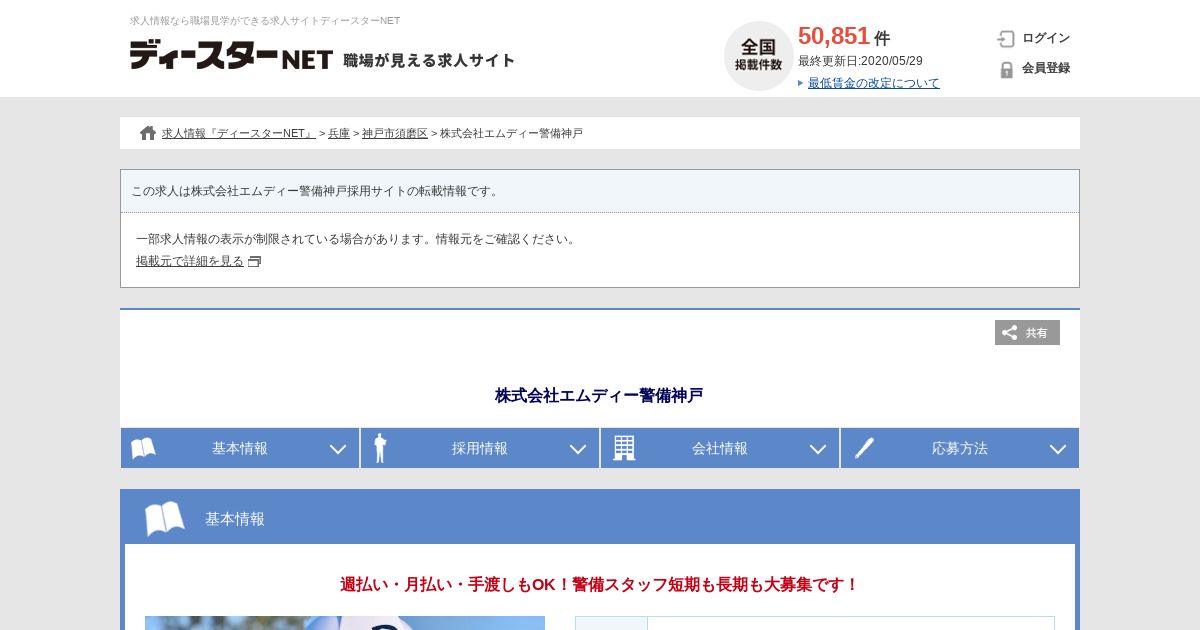Click the 全国掲載件数 circular badge
Viewport: 1200px width, 630px height.
point(758,56)
